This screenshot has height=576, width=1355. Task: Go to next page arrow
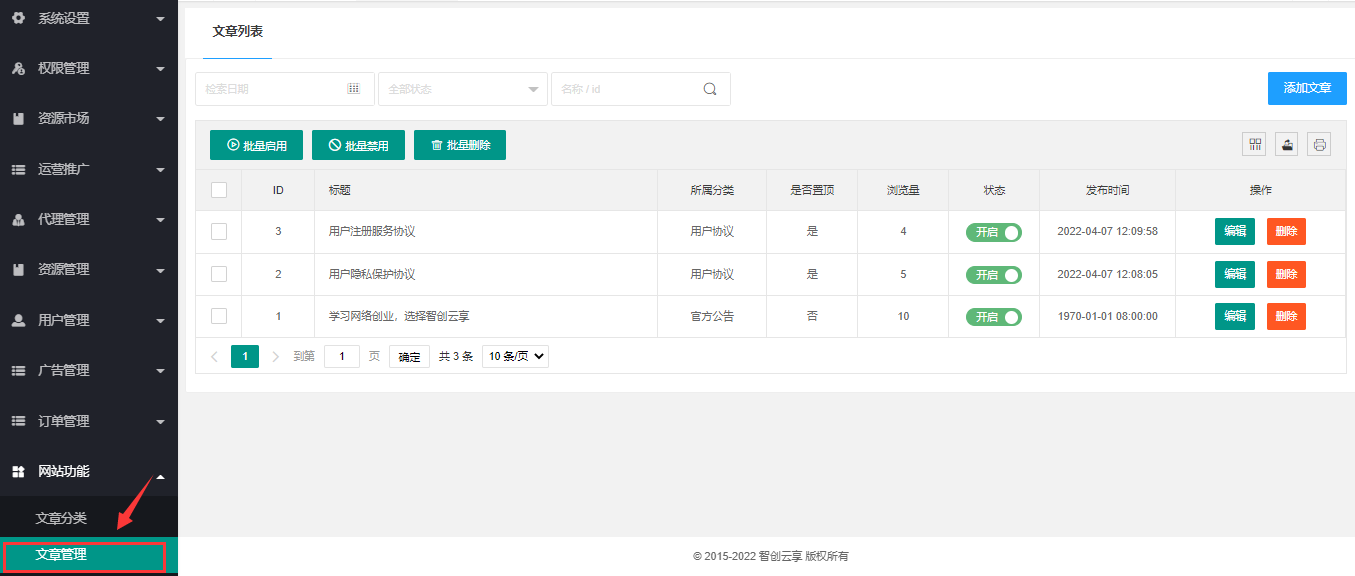[276, 356]
